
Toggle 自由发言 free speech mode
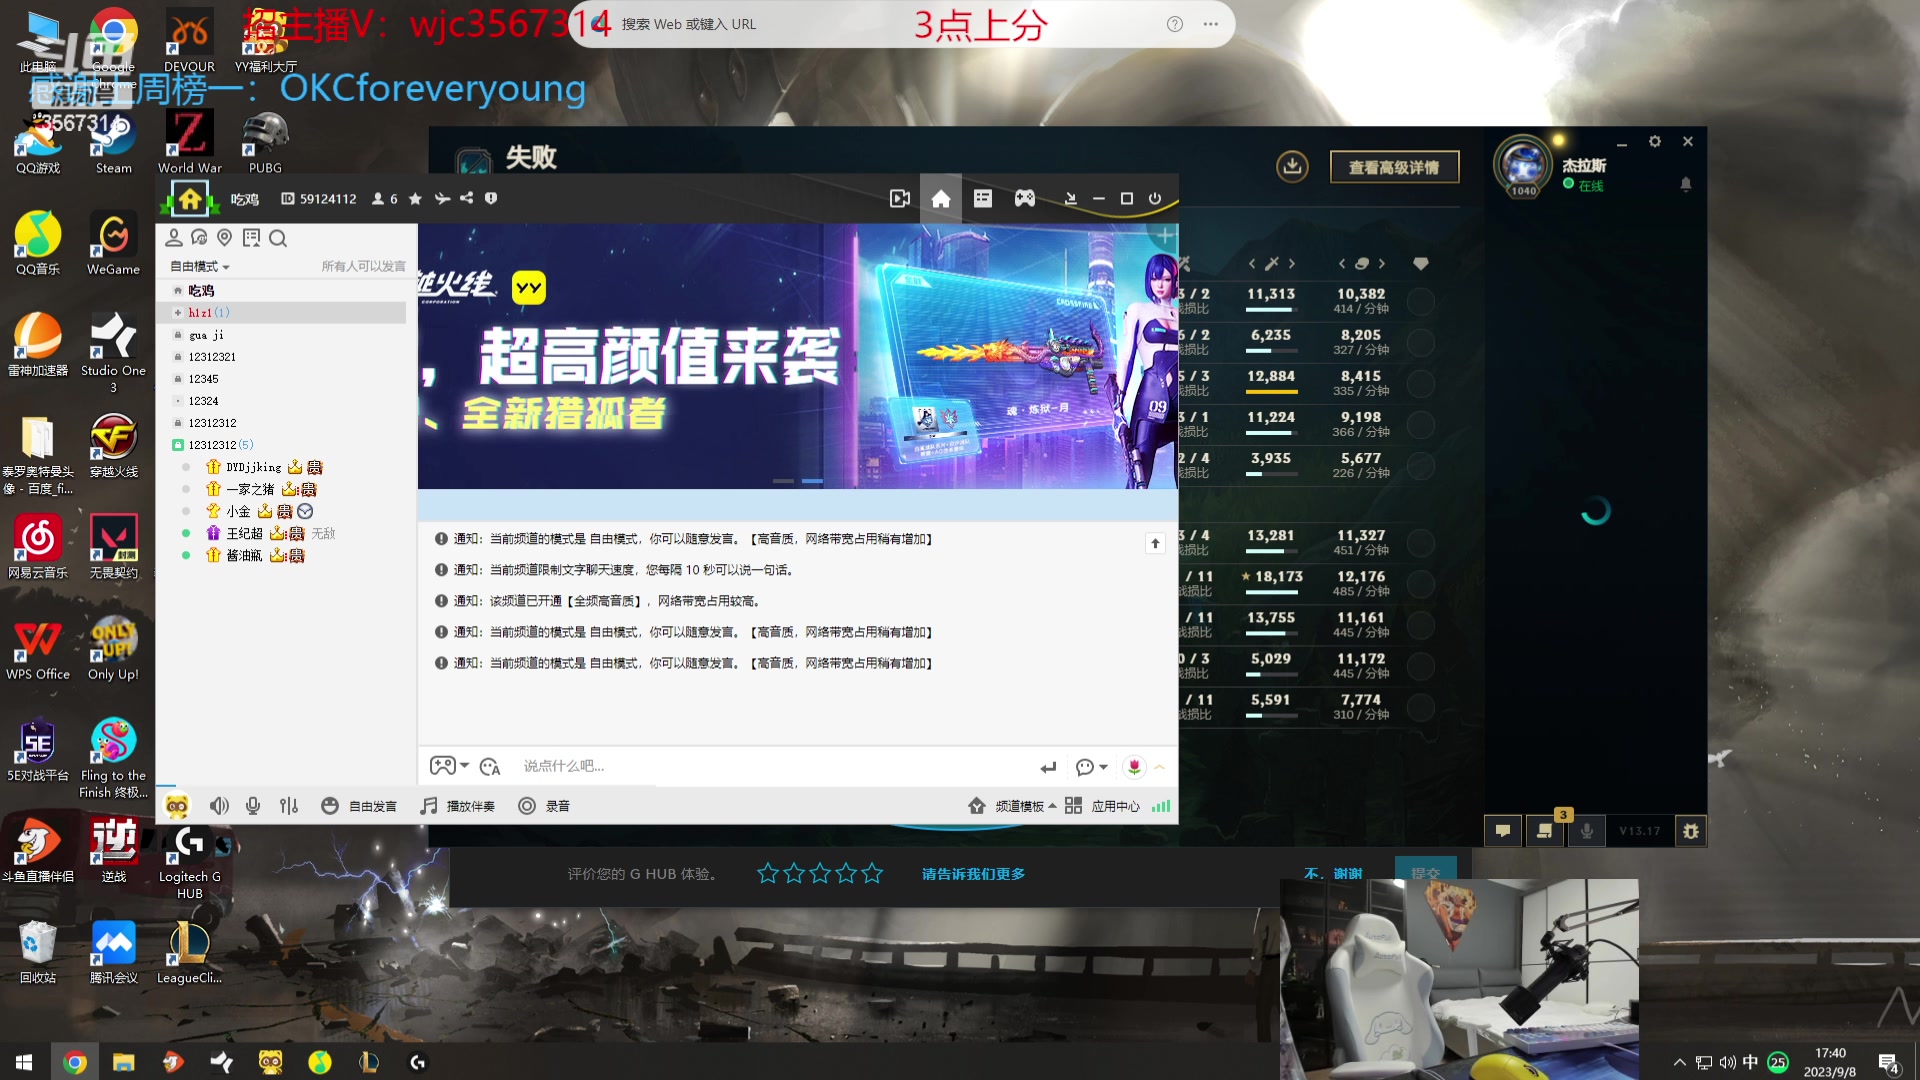coord(359,806)
